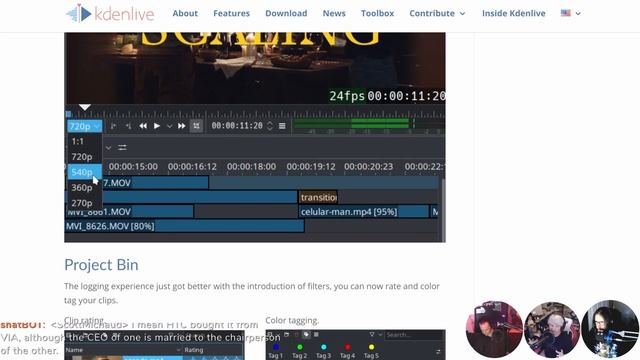Click the fast forward button

tap(182, 126)
